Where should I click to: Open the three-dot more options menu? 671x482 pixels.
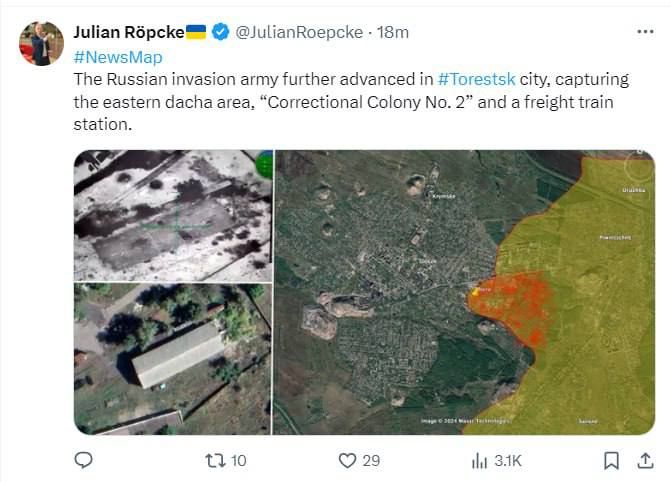coord(645,32)
